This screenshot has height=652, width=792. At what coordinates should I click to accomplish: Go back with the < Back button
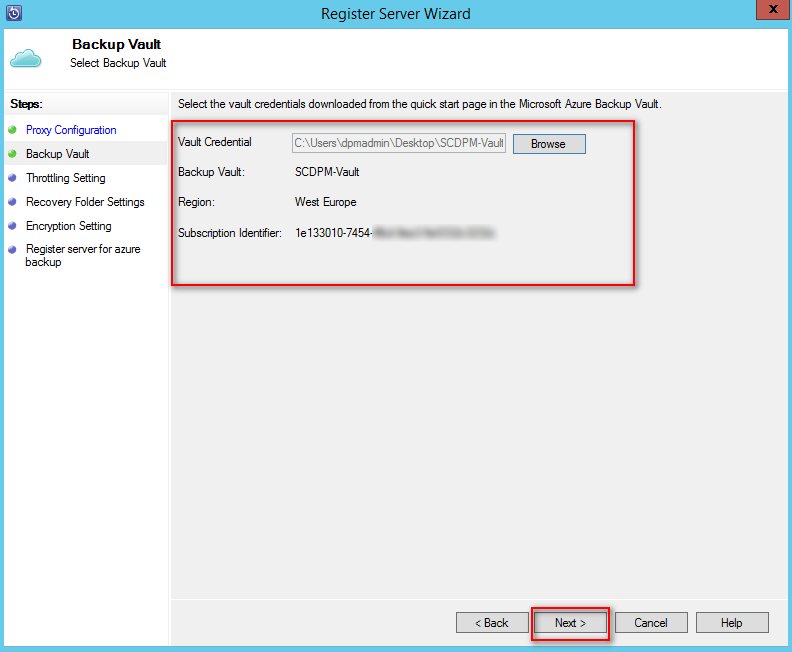(492, 623)
